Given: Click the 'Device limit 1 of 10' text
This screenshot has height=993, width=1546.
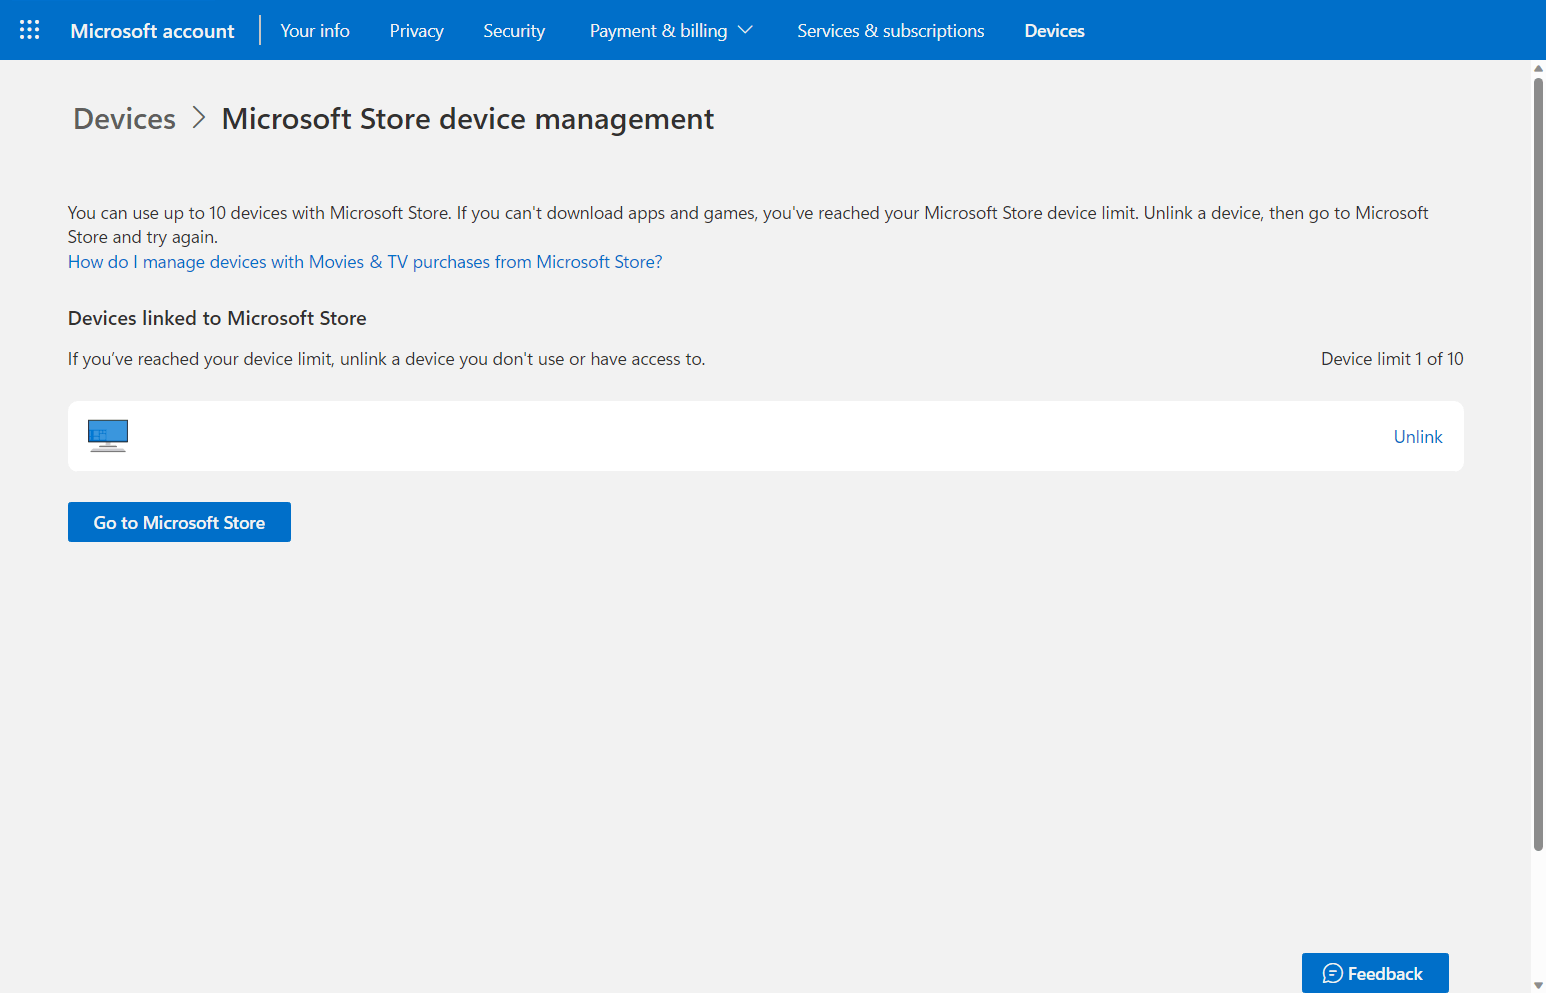Looking at the screenshot, I should 1392,359.
